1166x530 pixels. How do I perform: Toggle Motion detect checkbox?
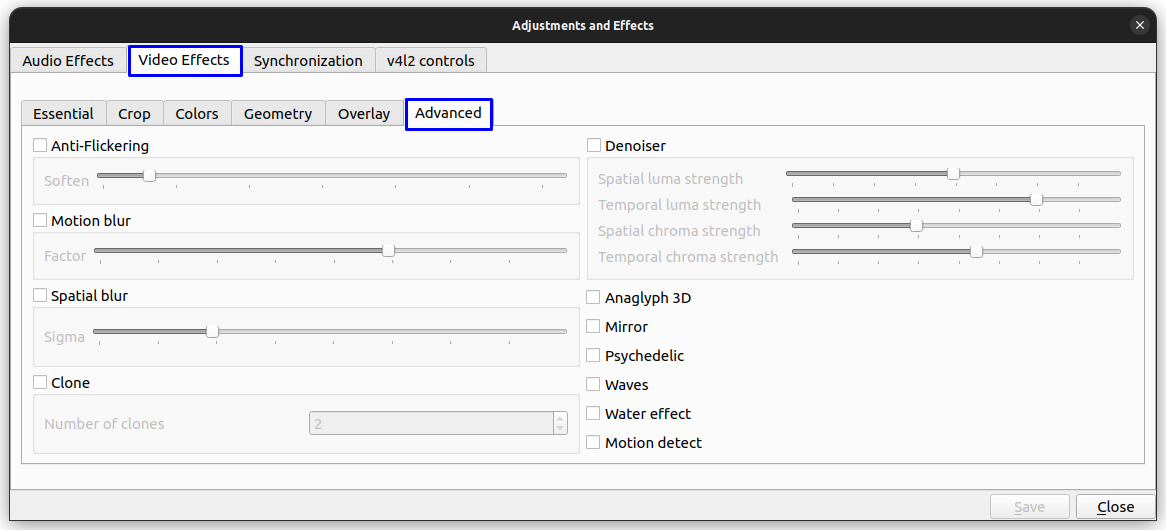(x=594, y=443)
